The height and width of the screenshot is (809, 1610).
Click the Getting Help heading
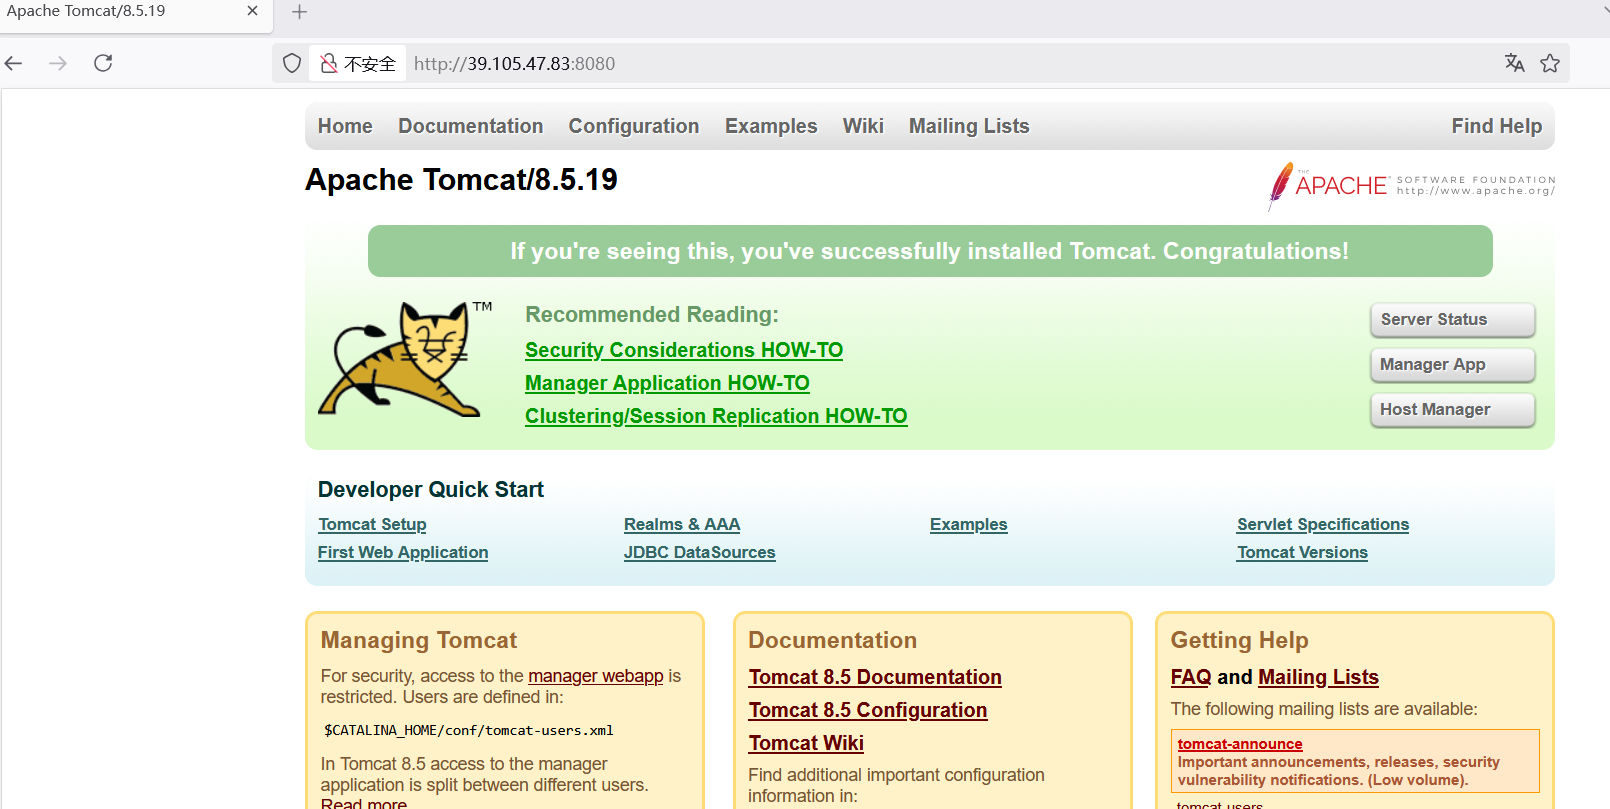coord(1240,640)
